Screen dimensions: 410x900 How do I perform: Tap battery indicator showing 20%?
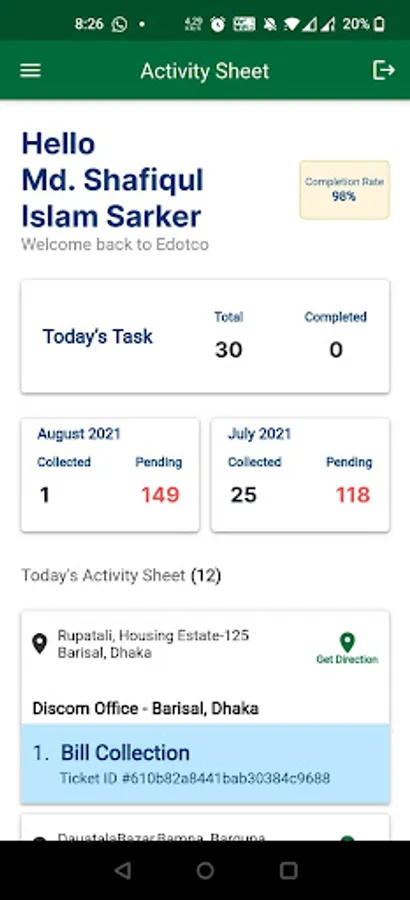[x=364, y=24]
